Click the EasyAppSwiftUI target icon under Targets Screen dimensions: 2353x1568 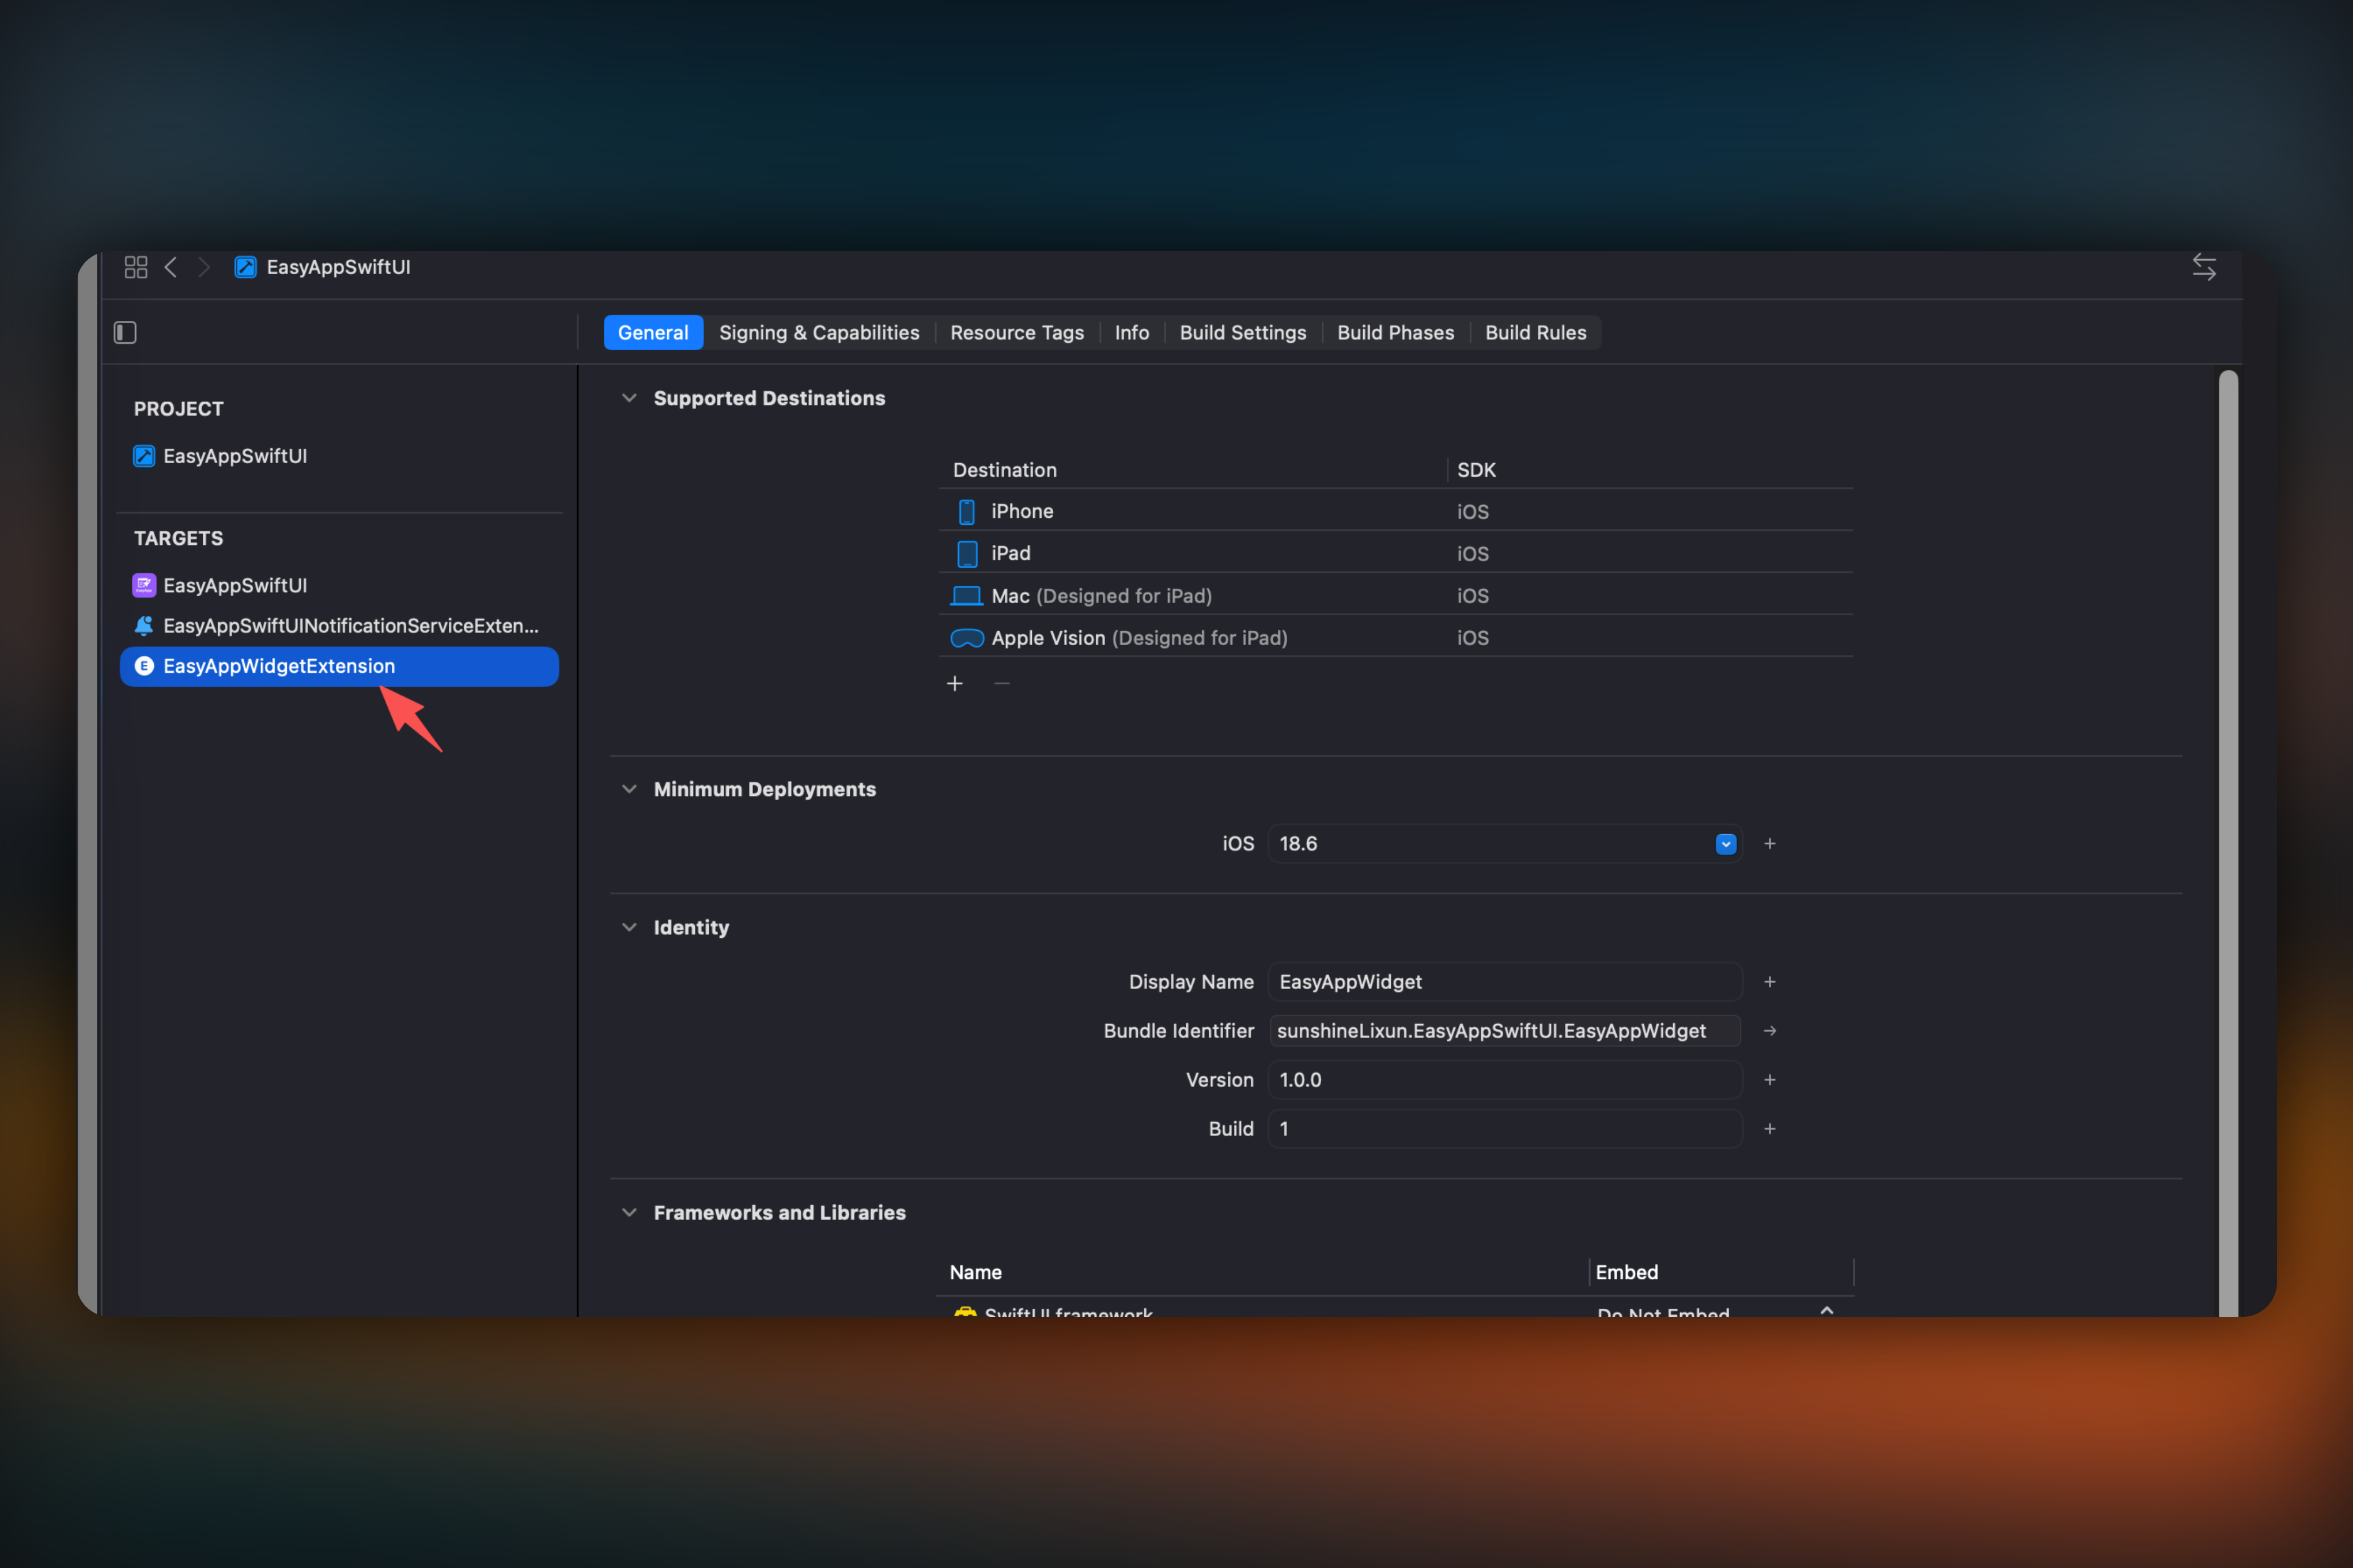coord(143,585)
